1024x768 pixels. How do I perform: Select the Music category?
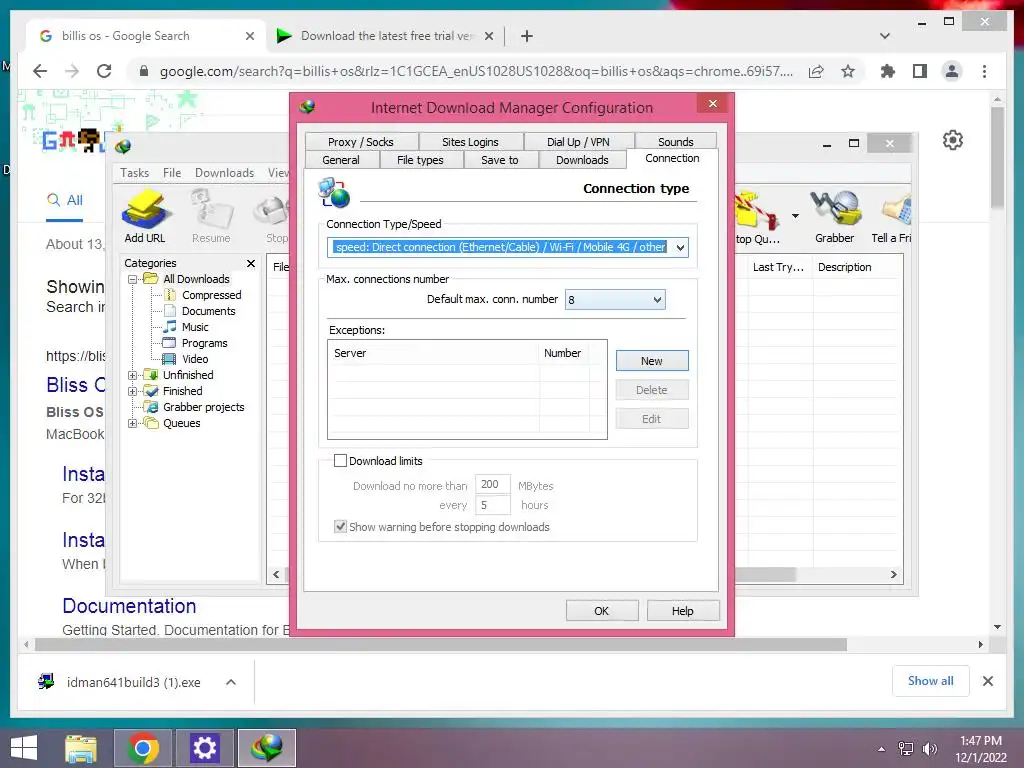(195, 327)
